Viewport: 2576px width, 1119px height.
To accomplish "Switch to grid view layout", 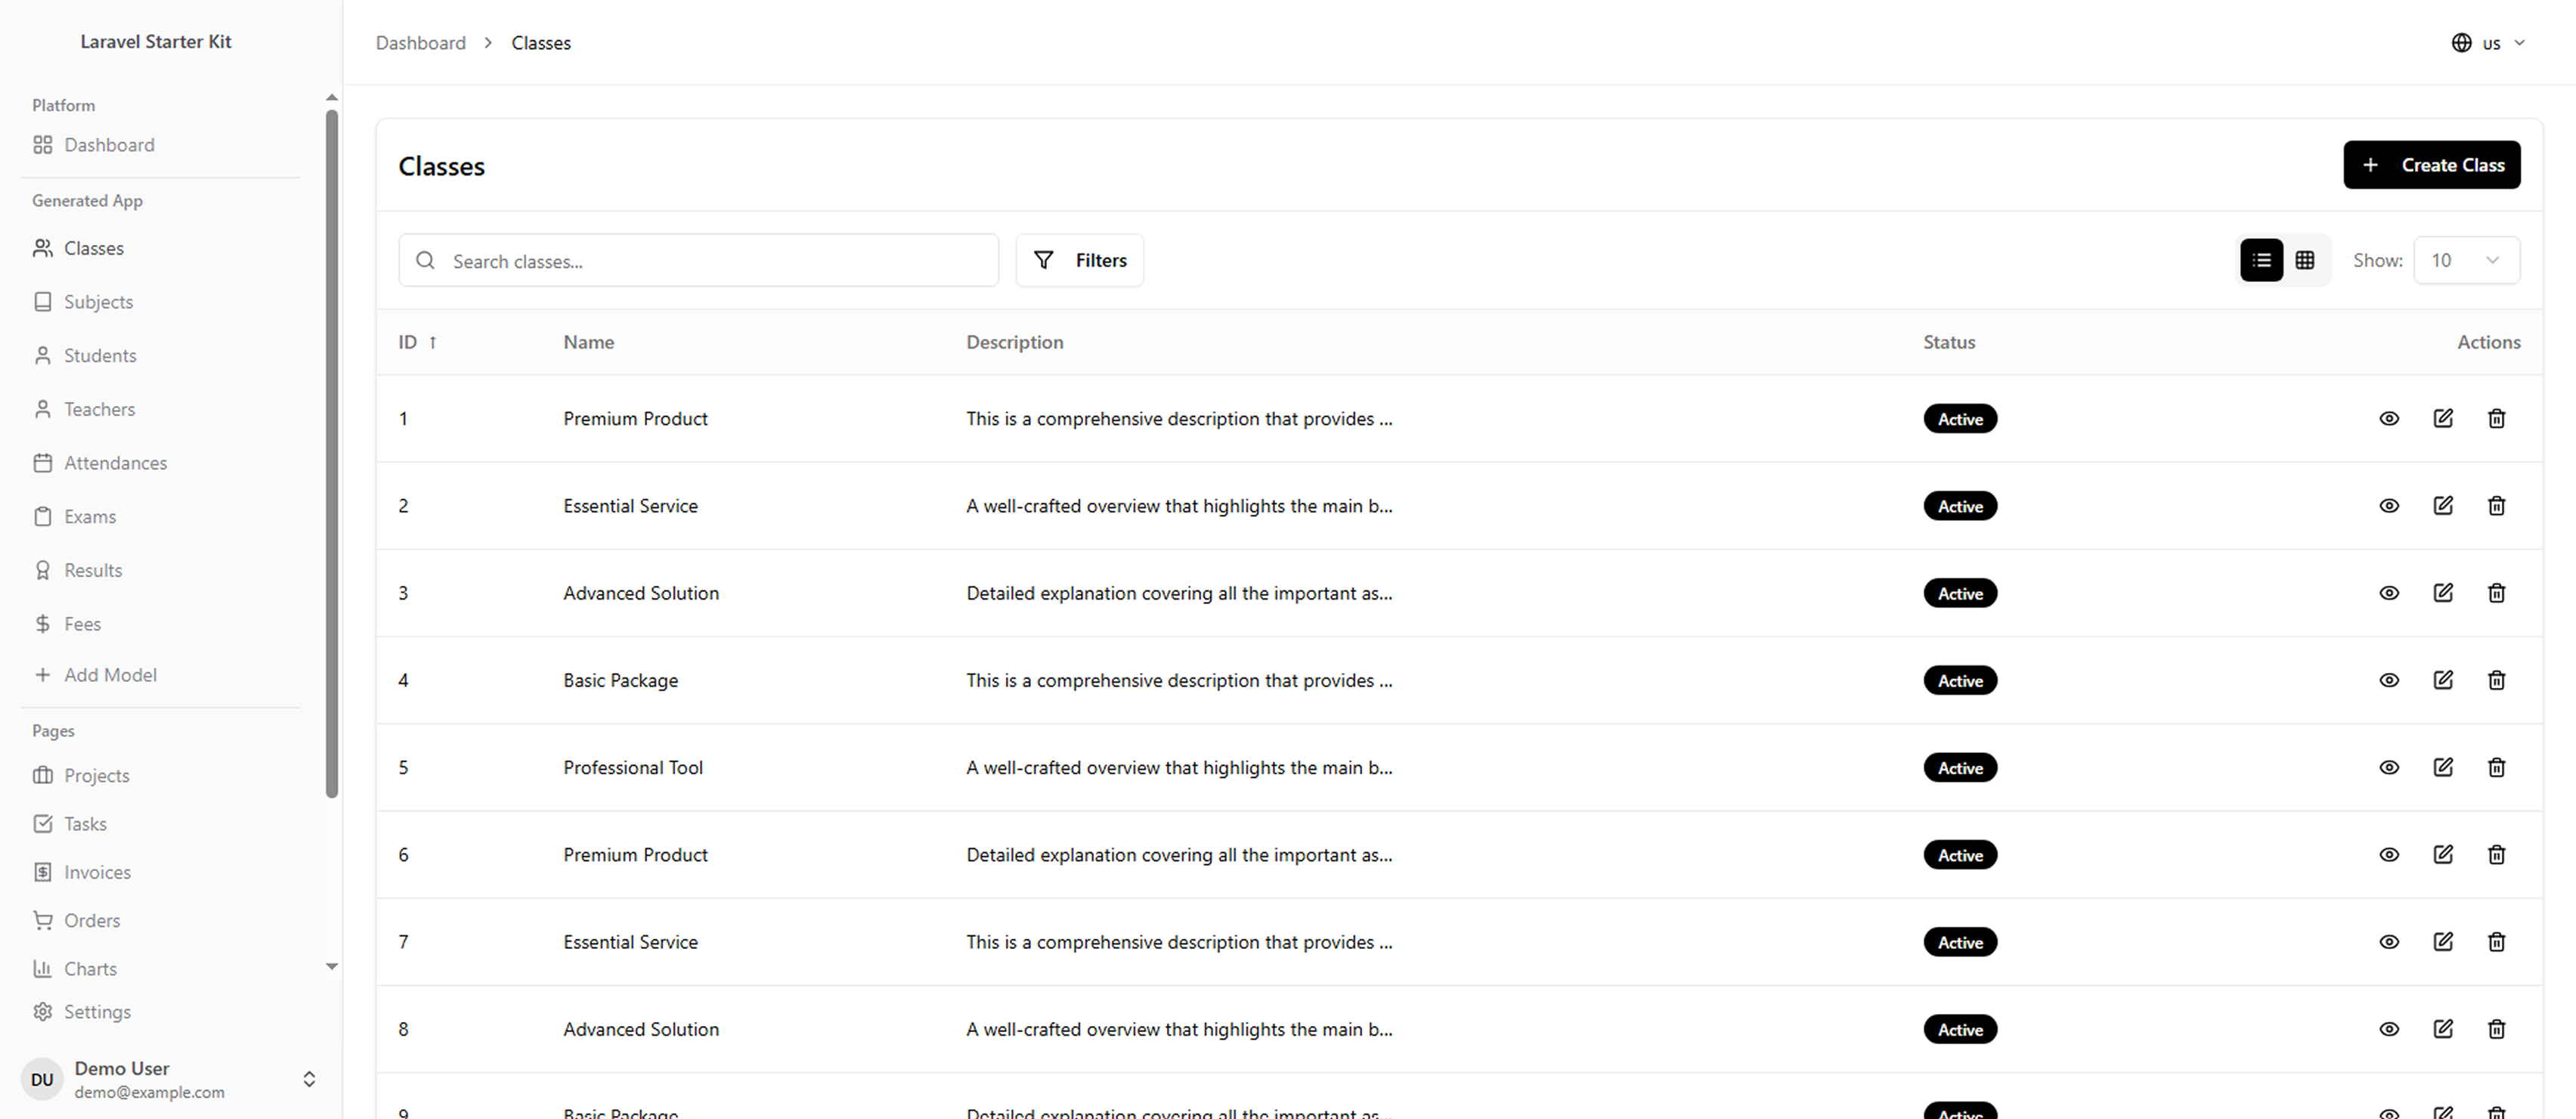I will point(2305,260).
